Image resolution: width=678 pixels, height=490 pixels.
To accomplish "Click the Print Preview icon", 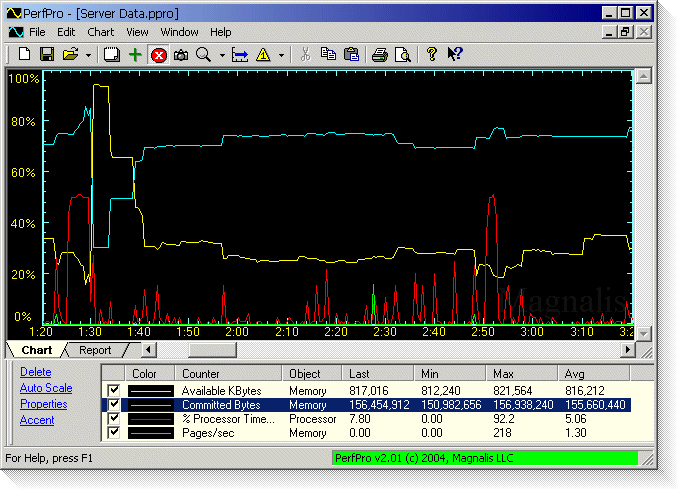I will [403, 55].
